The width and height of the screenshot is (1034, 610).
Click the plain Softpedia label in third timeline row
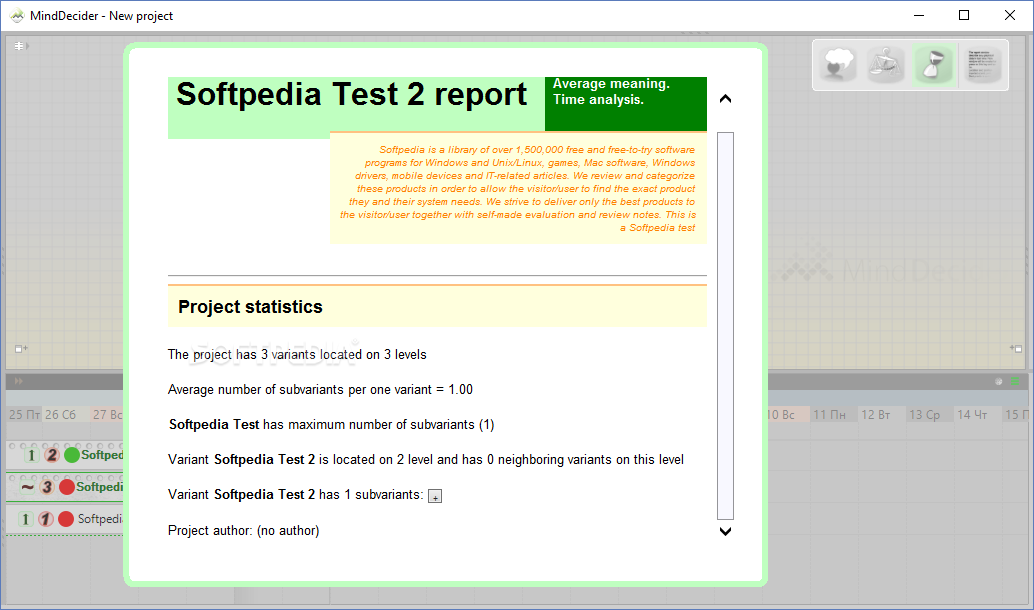100,519
